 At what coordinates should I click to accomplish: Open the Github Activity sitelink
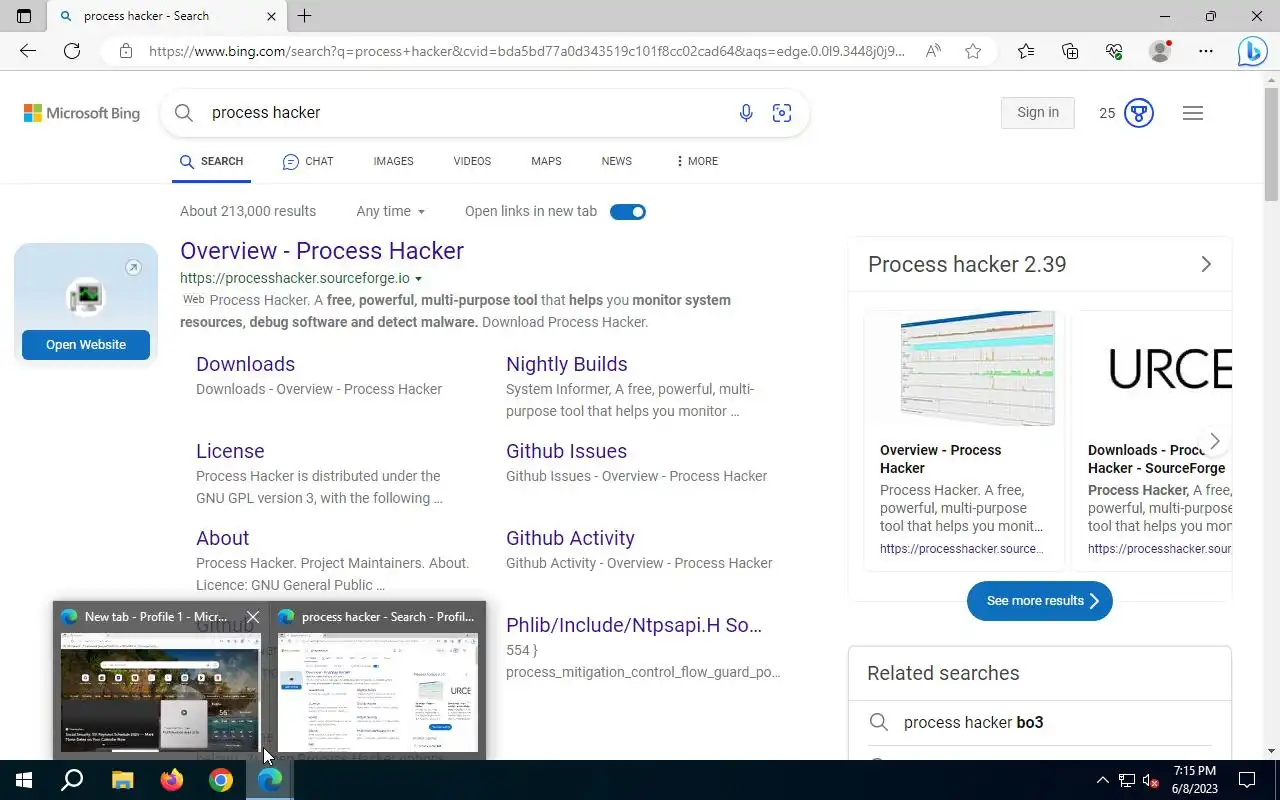570,538
